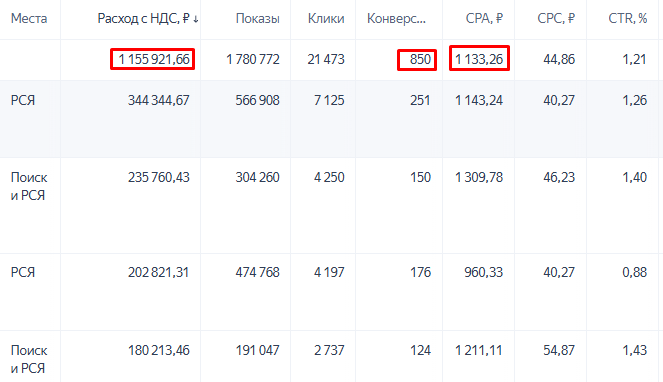Click CTR value 1,43 in last row
Screen dimensions: 663x382
[x=634, y=350]
